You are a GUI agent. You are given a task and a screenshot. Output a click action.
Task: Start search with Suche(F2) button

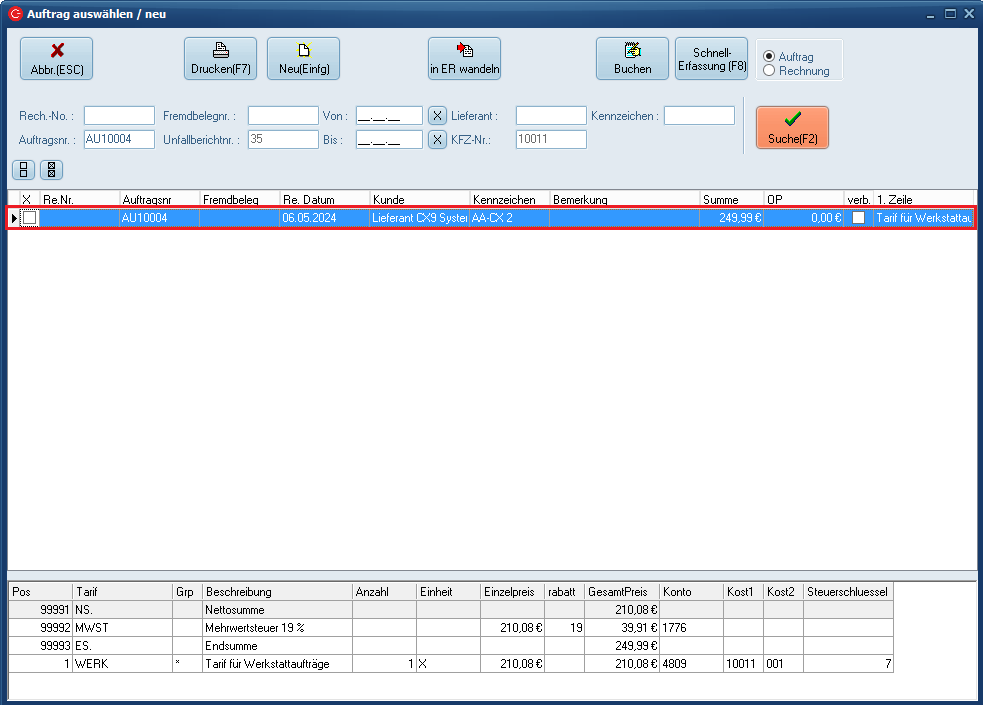tap(792, 128)
